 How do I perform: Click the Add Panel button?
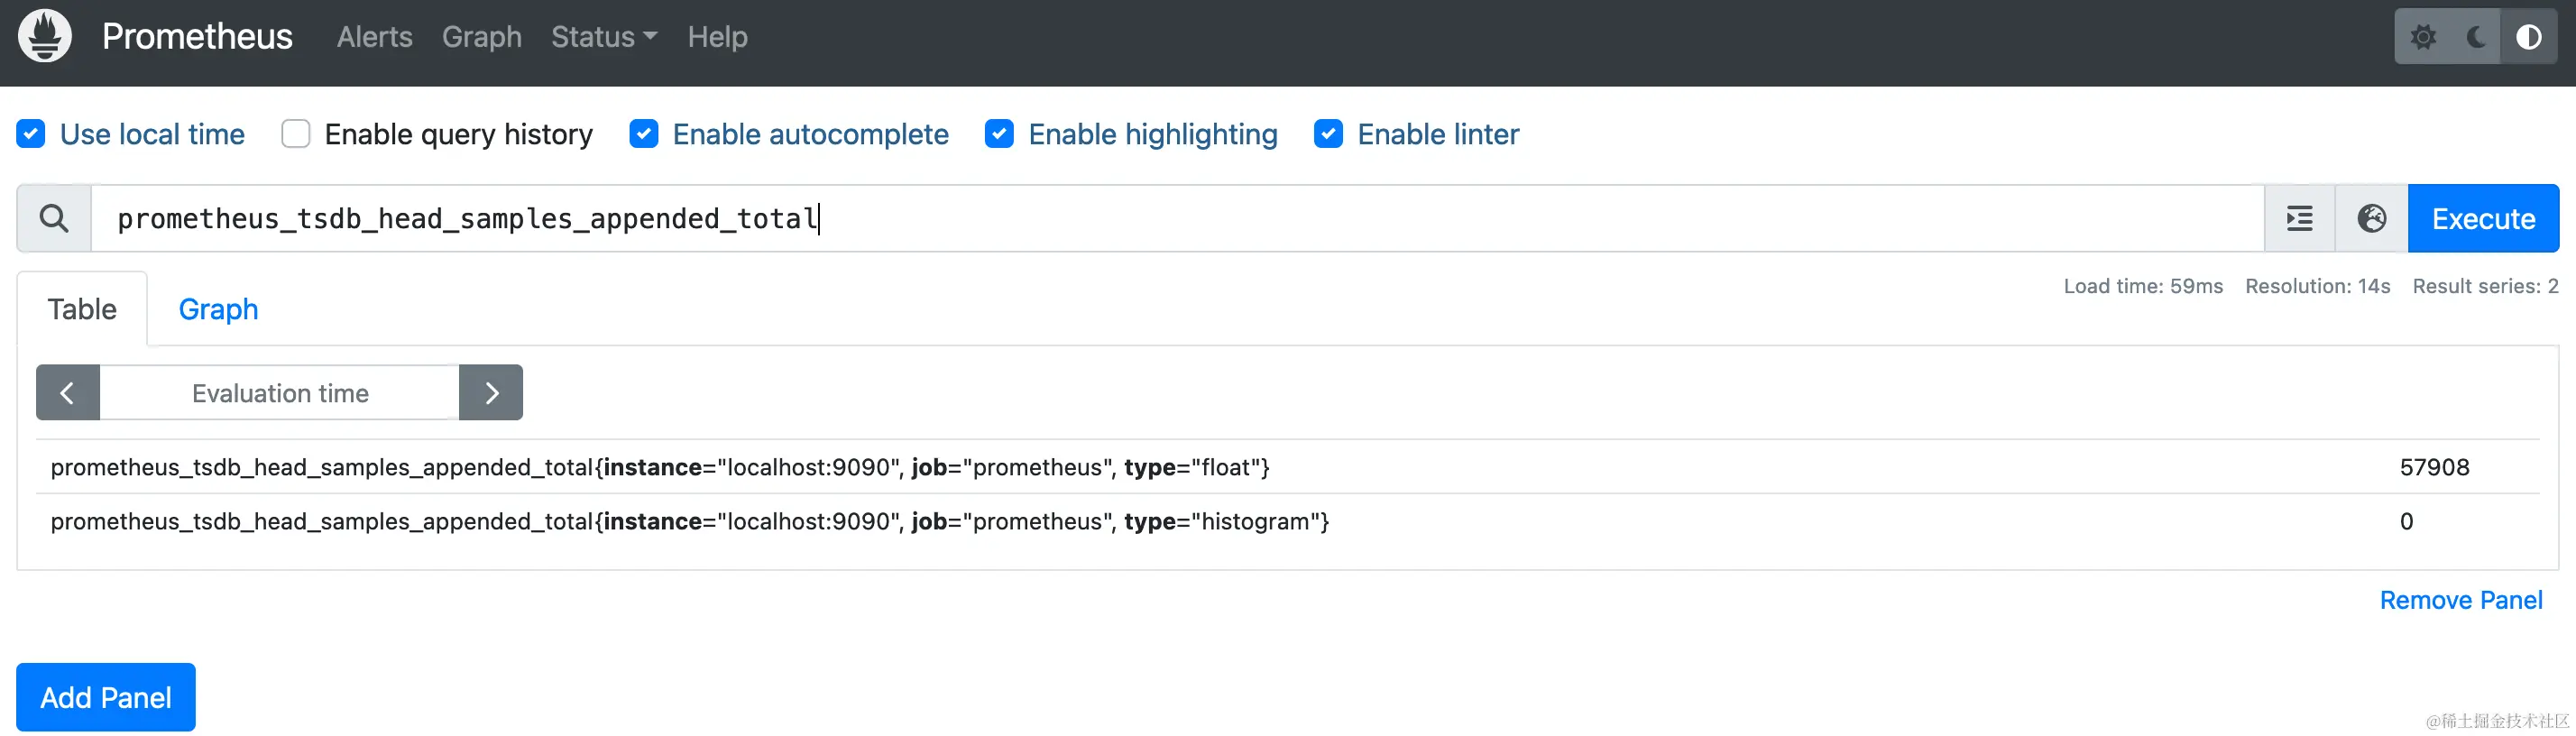pos(106,697)
